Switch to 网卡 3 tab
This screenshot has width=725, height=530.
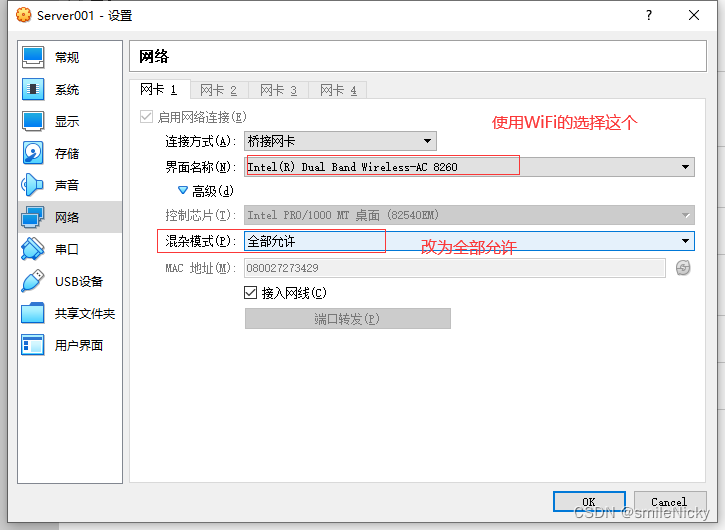278,90
